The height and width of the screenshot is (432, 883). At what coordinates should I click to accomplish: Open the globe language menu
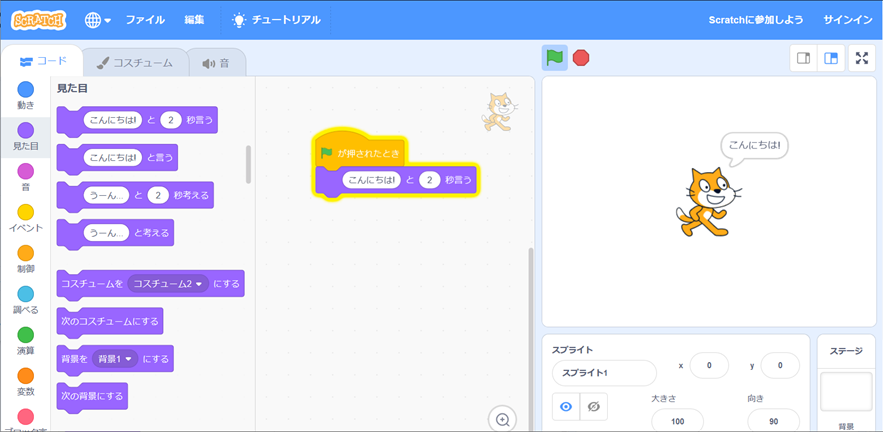point(97,20)
